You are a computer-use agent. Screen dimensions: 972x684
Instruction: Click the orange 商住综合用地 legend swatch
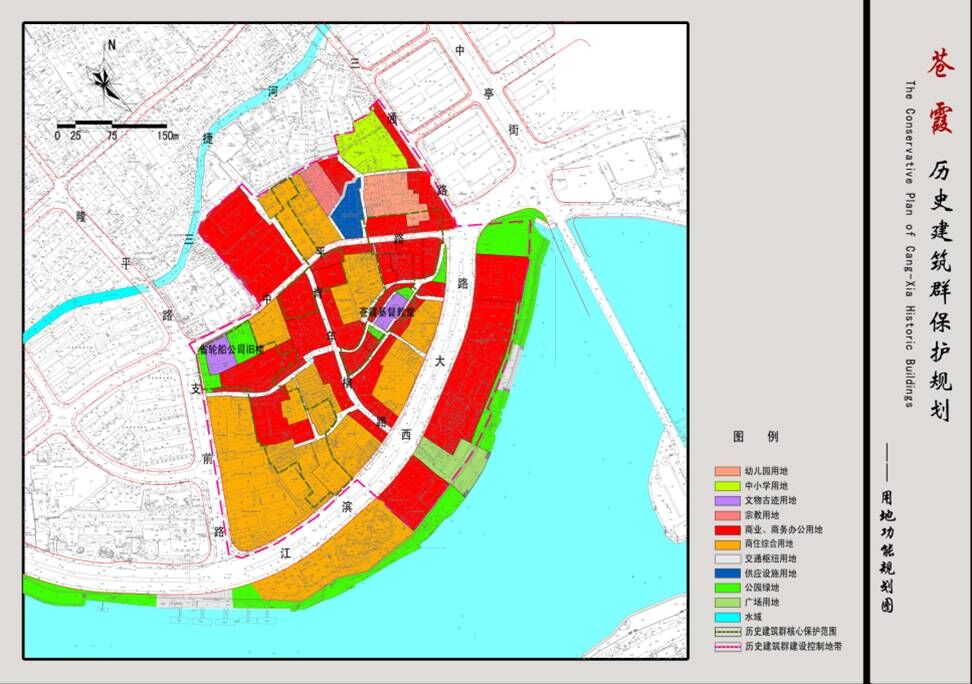[726, 544]
